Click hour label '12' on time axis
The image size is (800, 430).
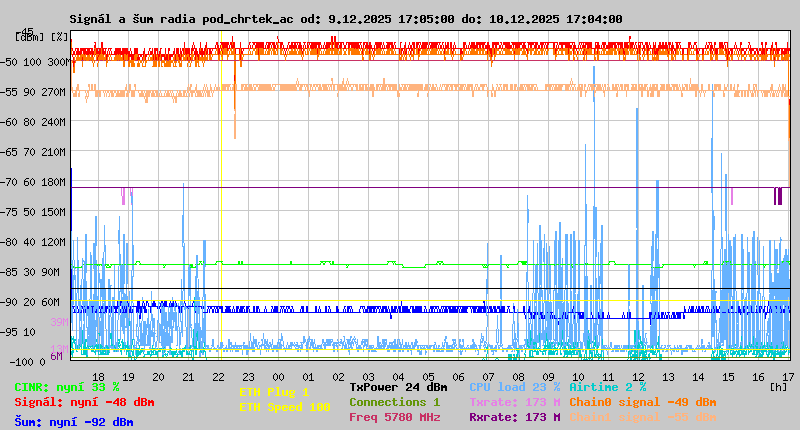[638, 377]
